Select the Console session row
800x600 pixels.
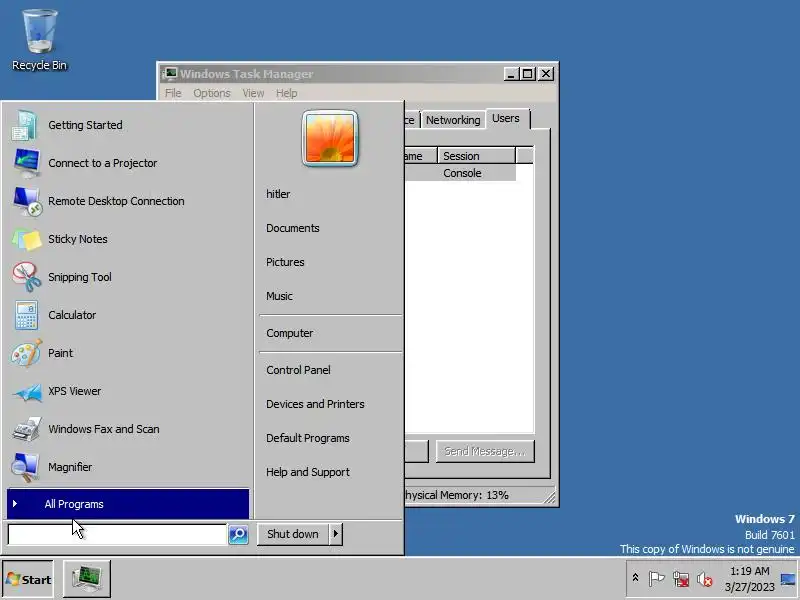[460, 173]
